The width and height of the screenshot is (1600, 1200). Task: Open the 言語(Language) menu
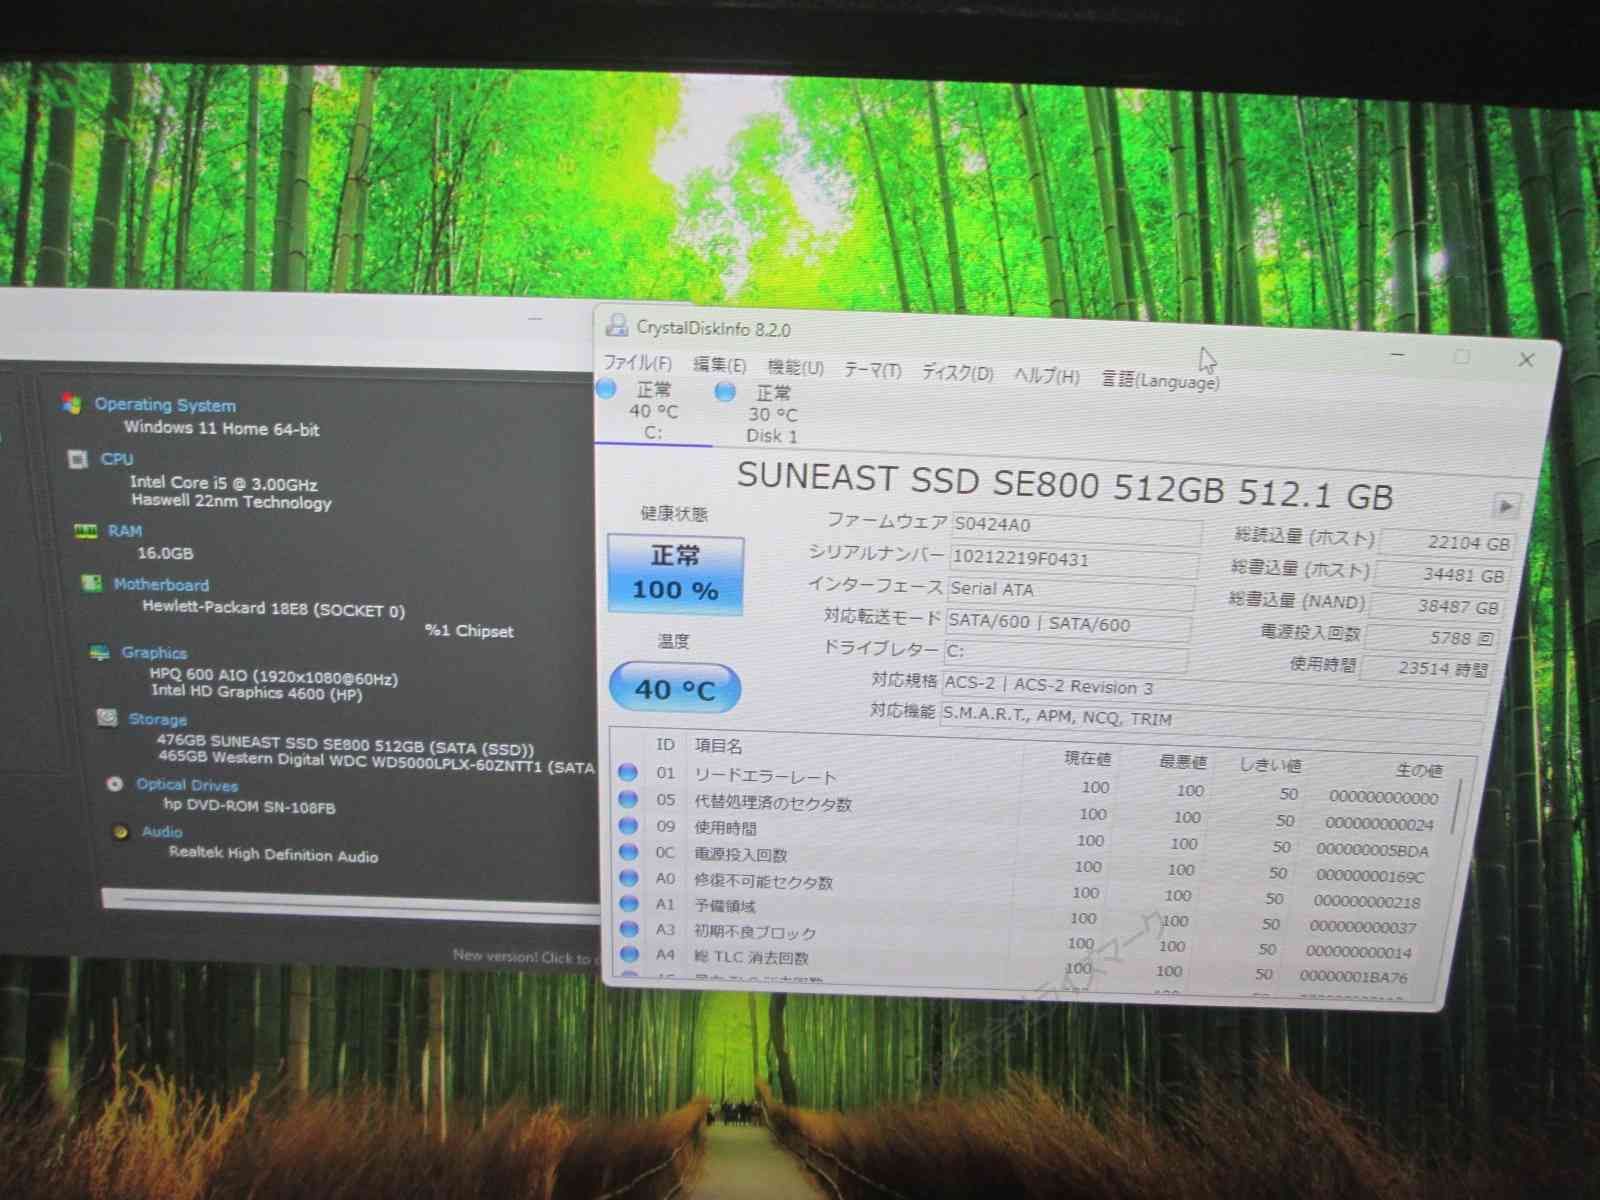click(x=1160, y=380)
